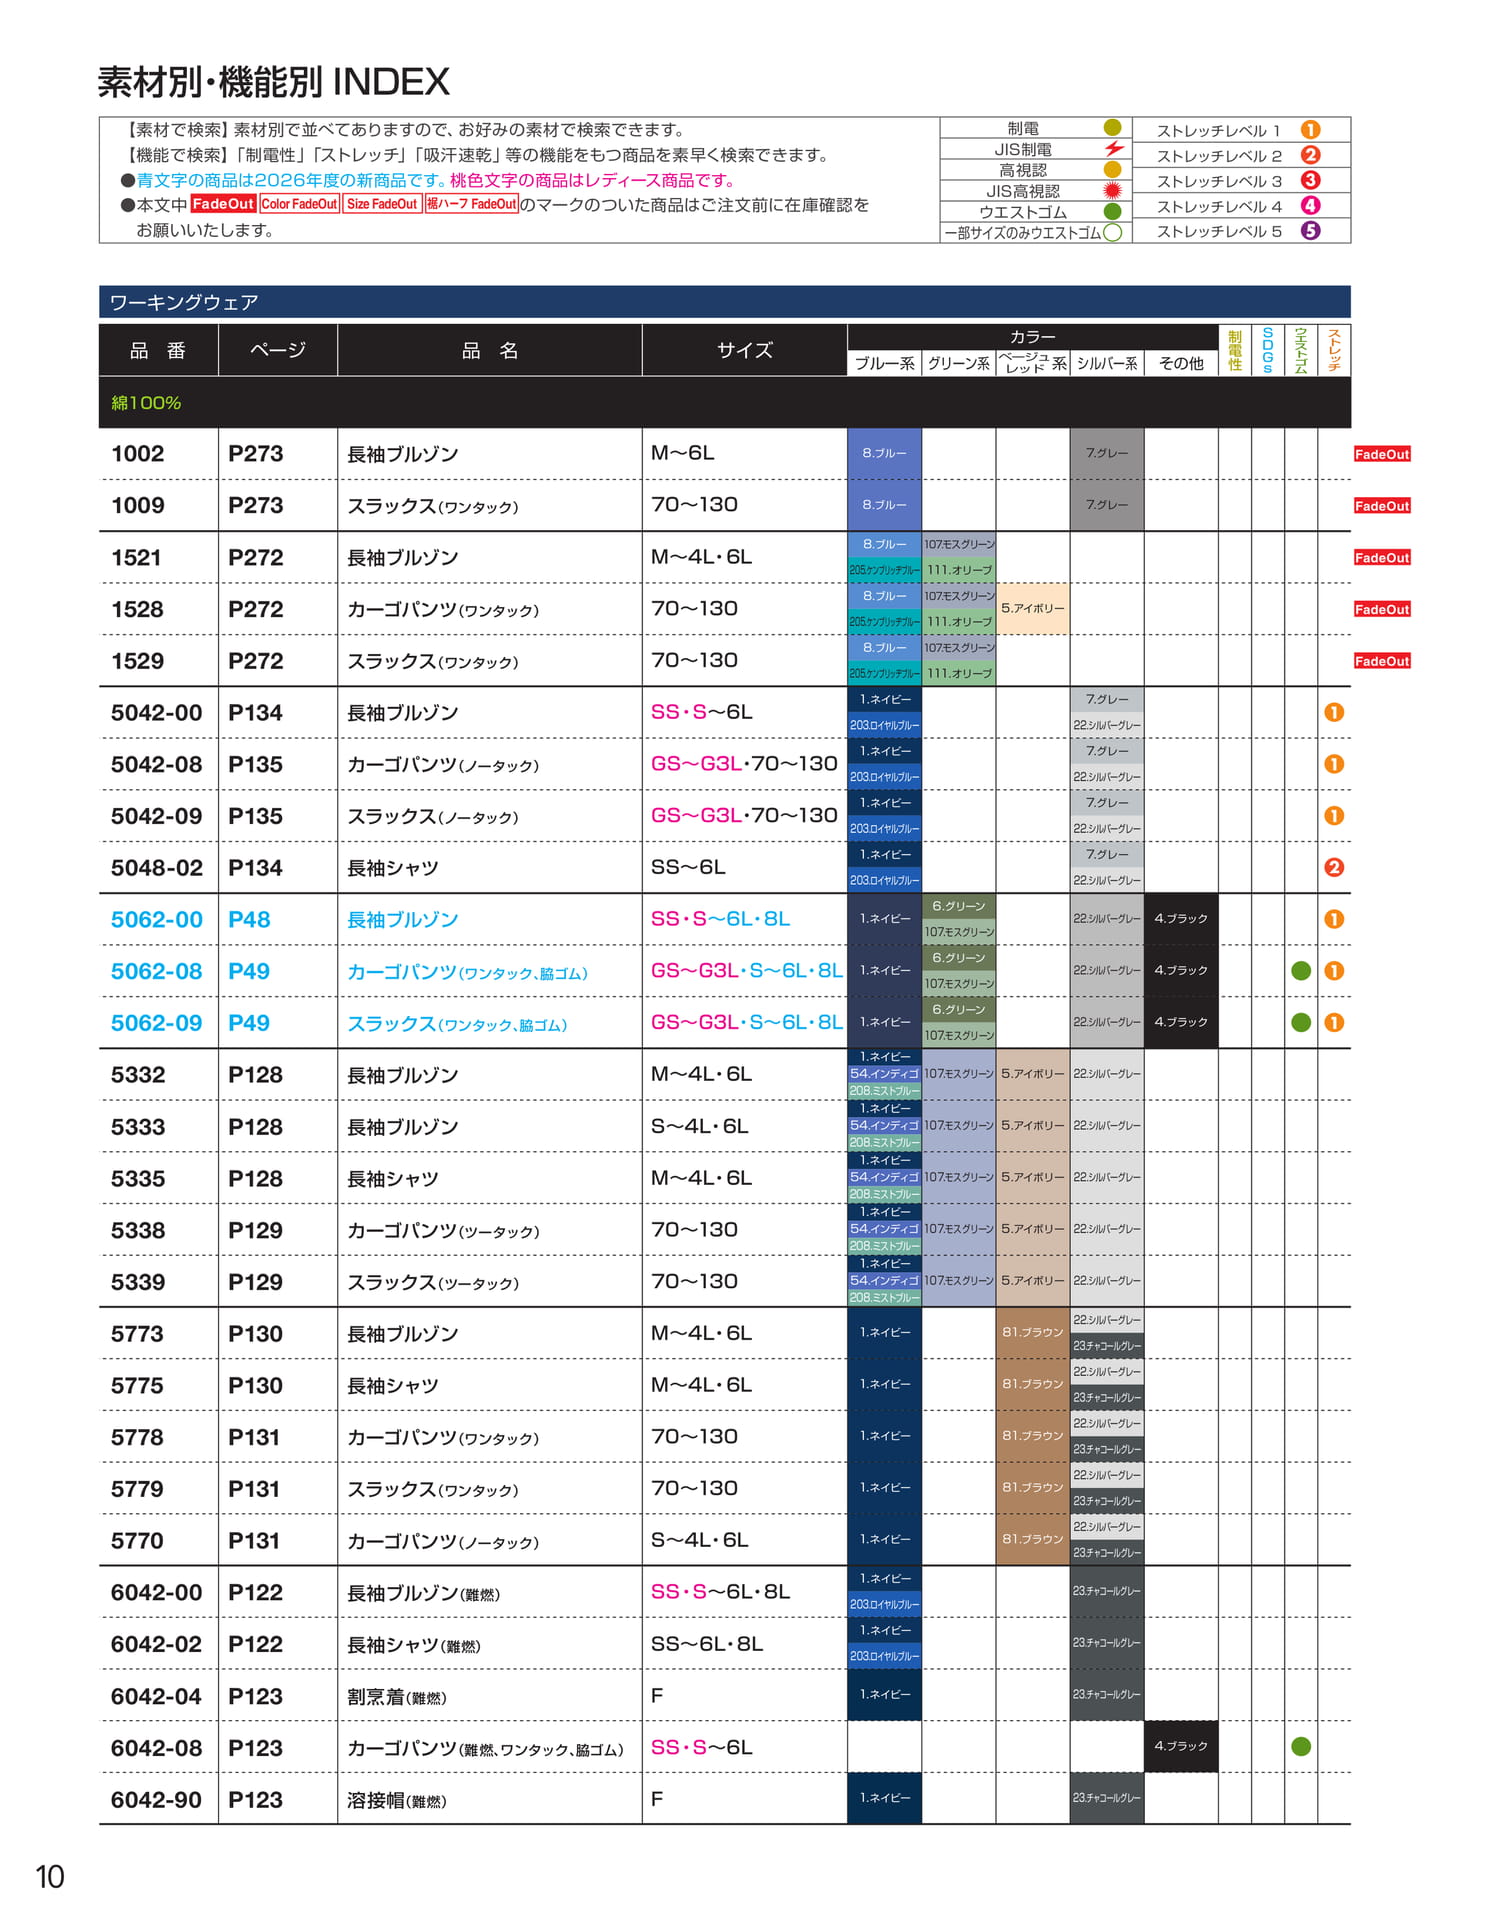The width and height of the screenshot is (1490, 1920).
Task: Click the 4.ブラック swatch in row 5062-00
Action: (1181, 919)
